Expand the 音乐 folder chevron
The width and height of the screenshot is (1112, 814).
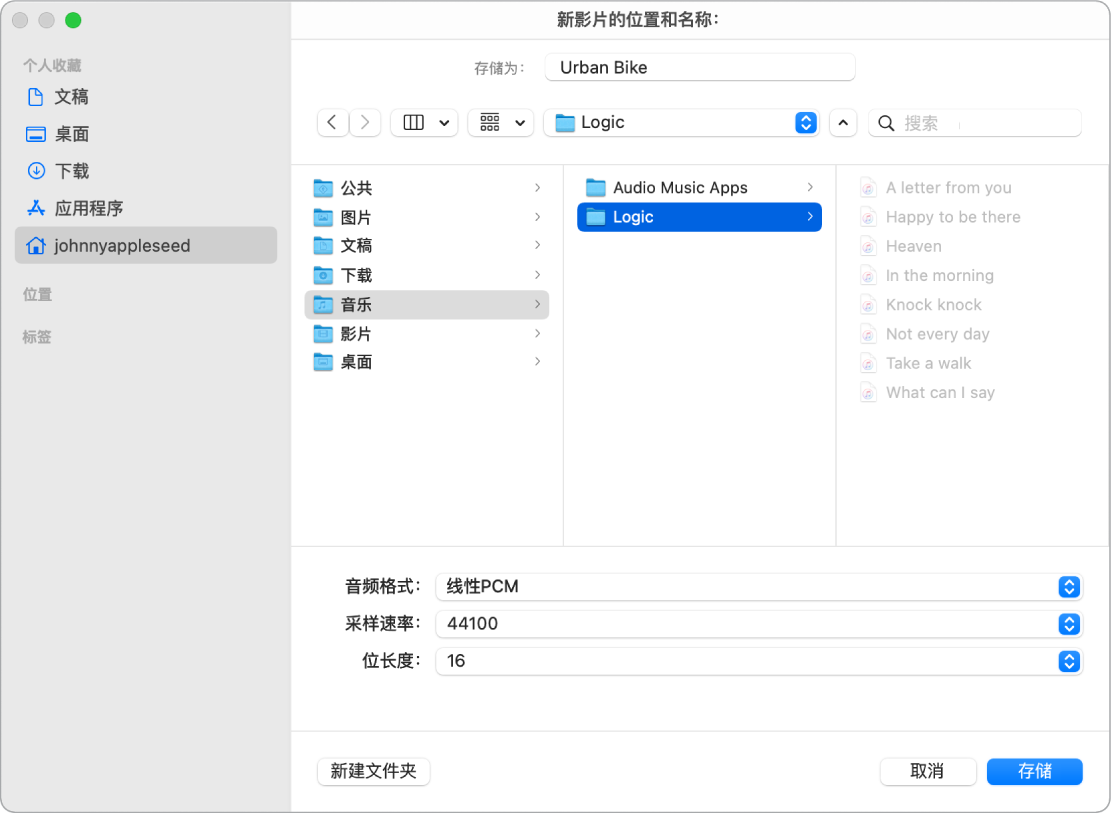point(535,304)
